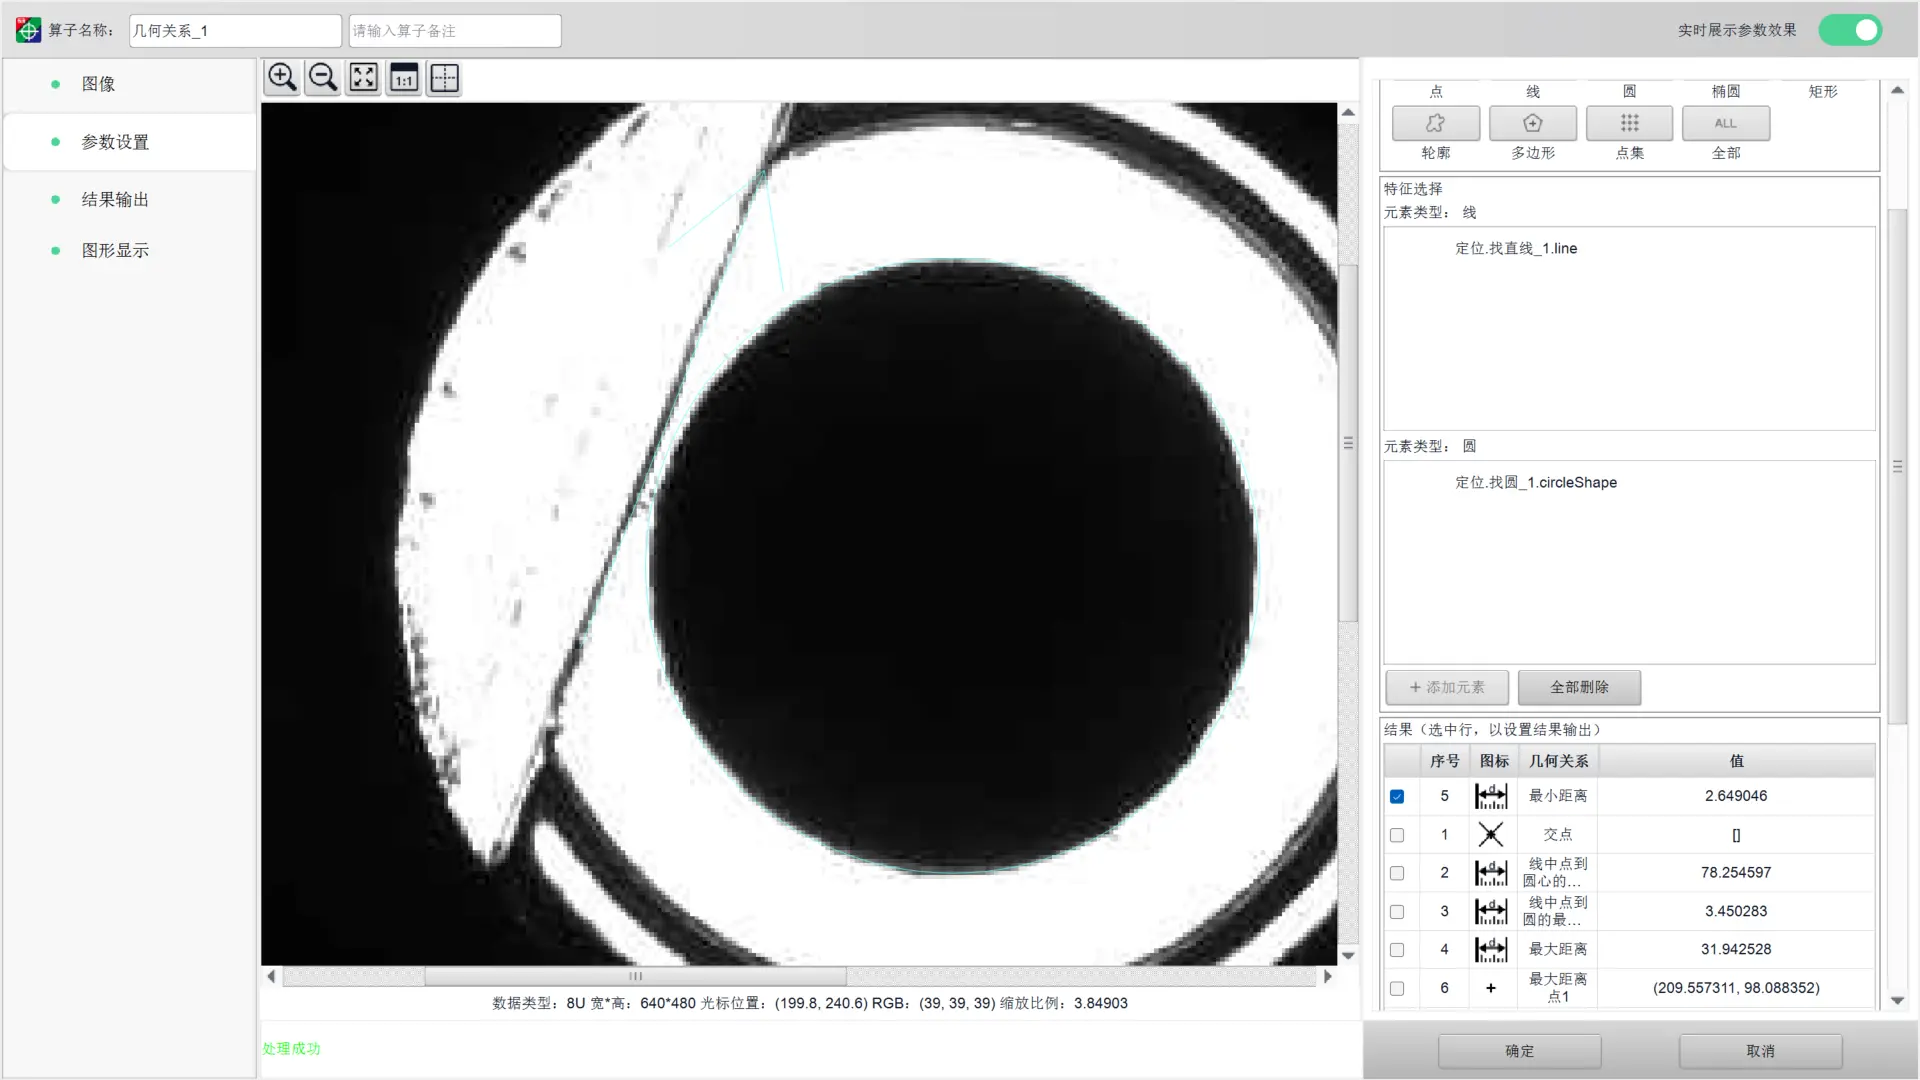Click the image viewer scroll left arrow

pos(271,976)
